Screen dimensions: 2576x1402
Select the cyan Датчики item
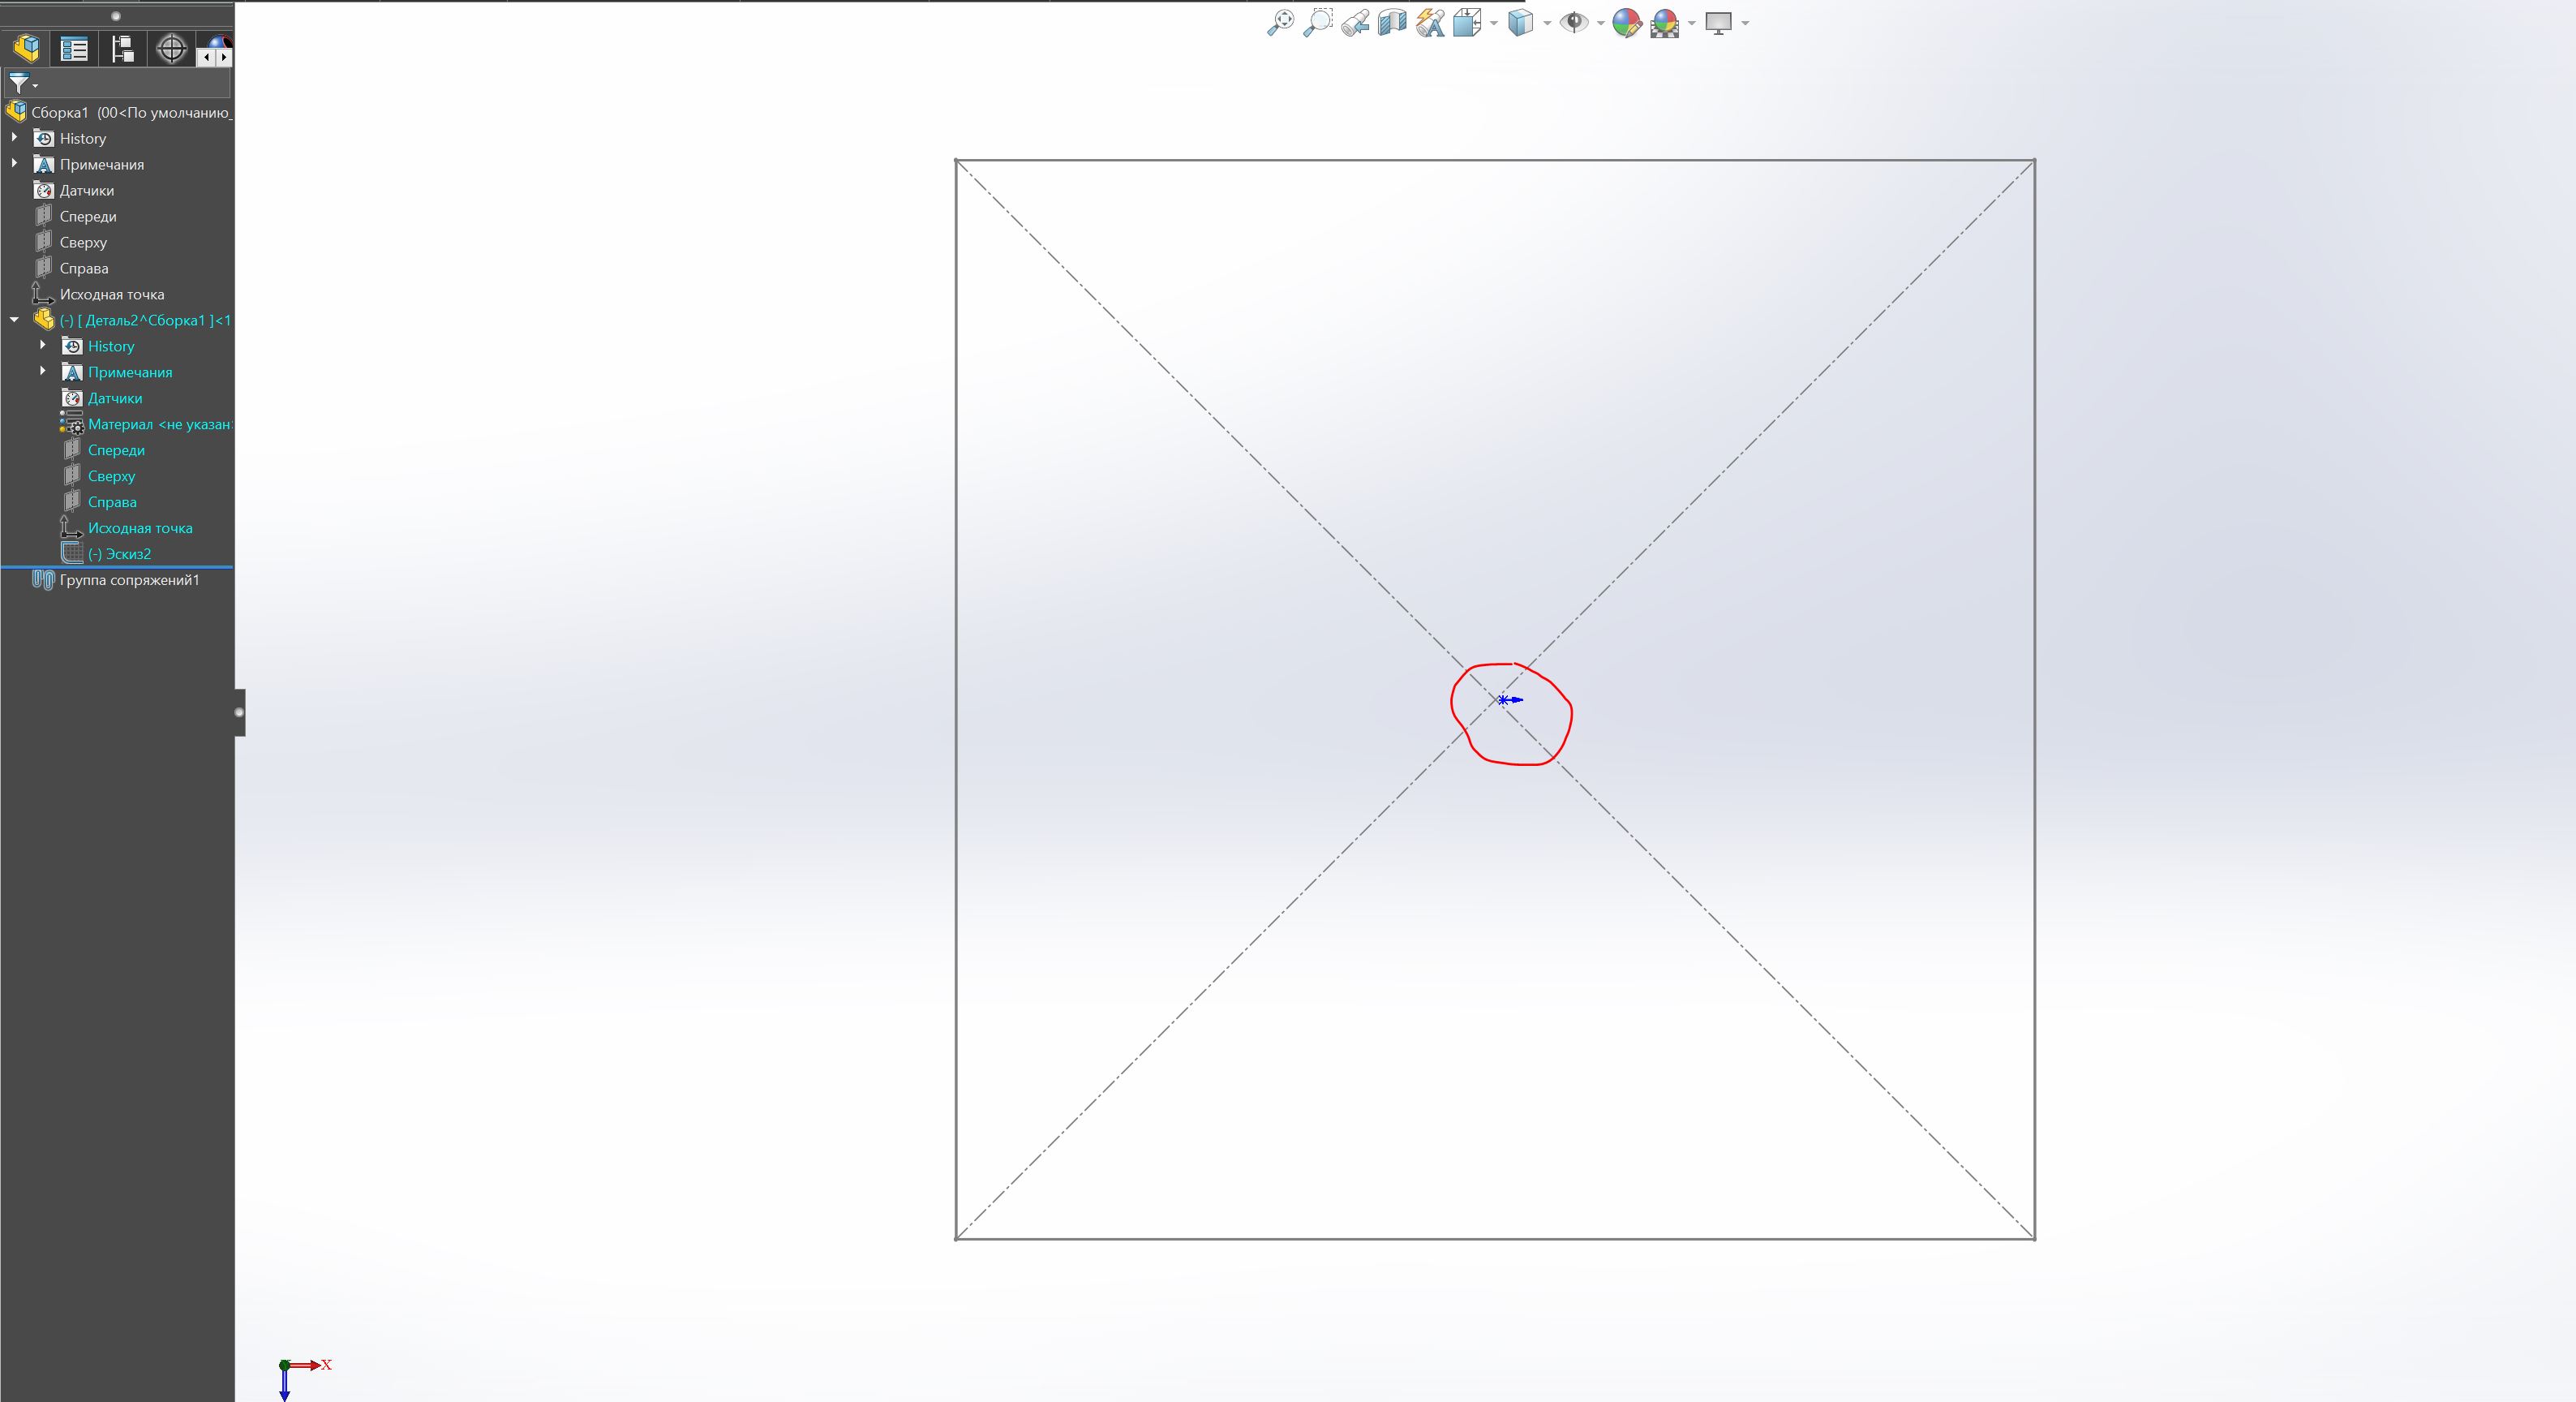click(115, 399)
